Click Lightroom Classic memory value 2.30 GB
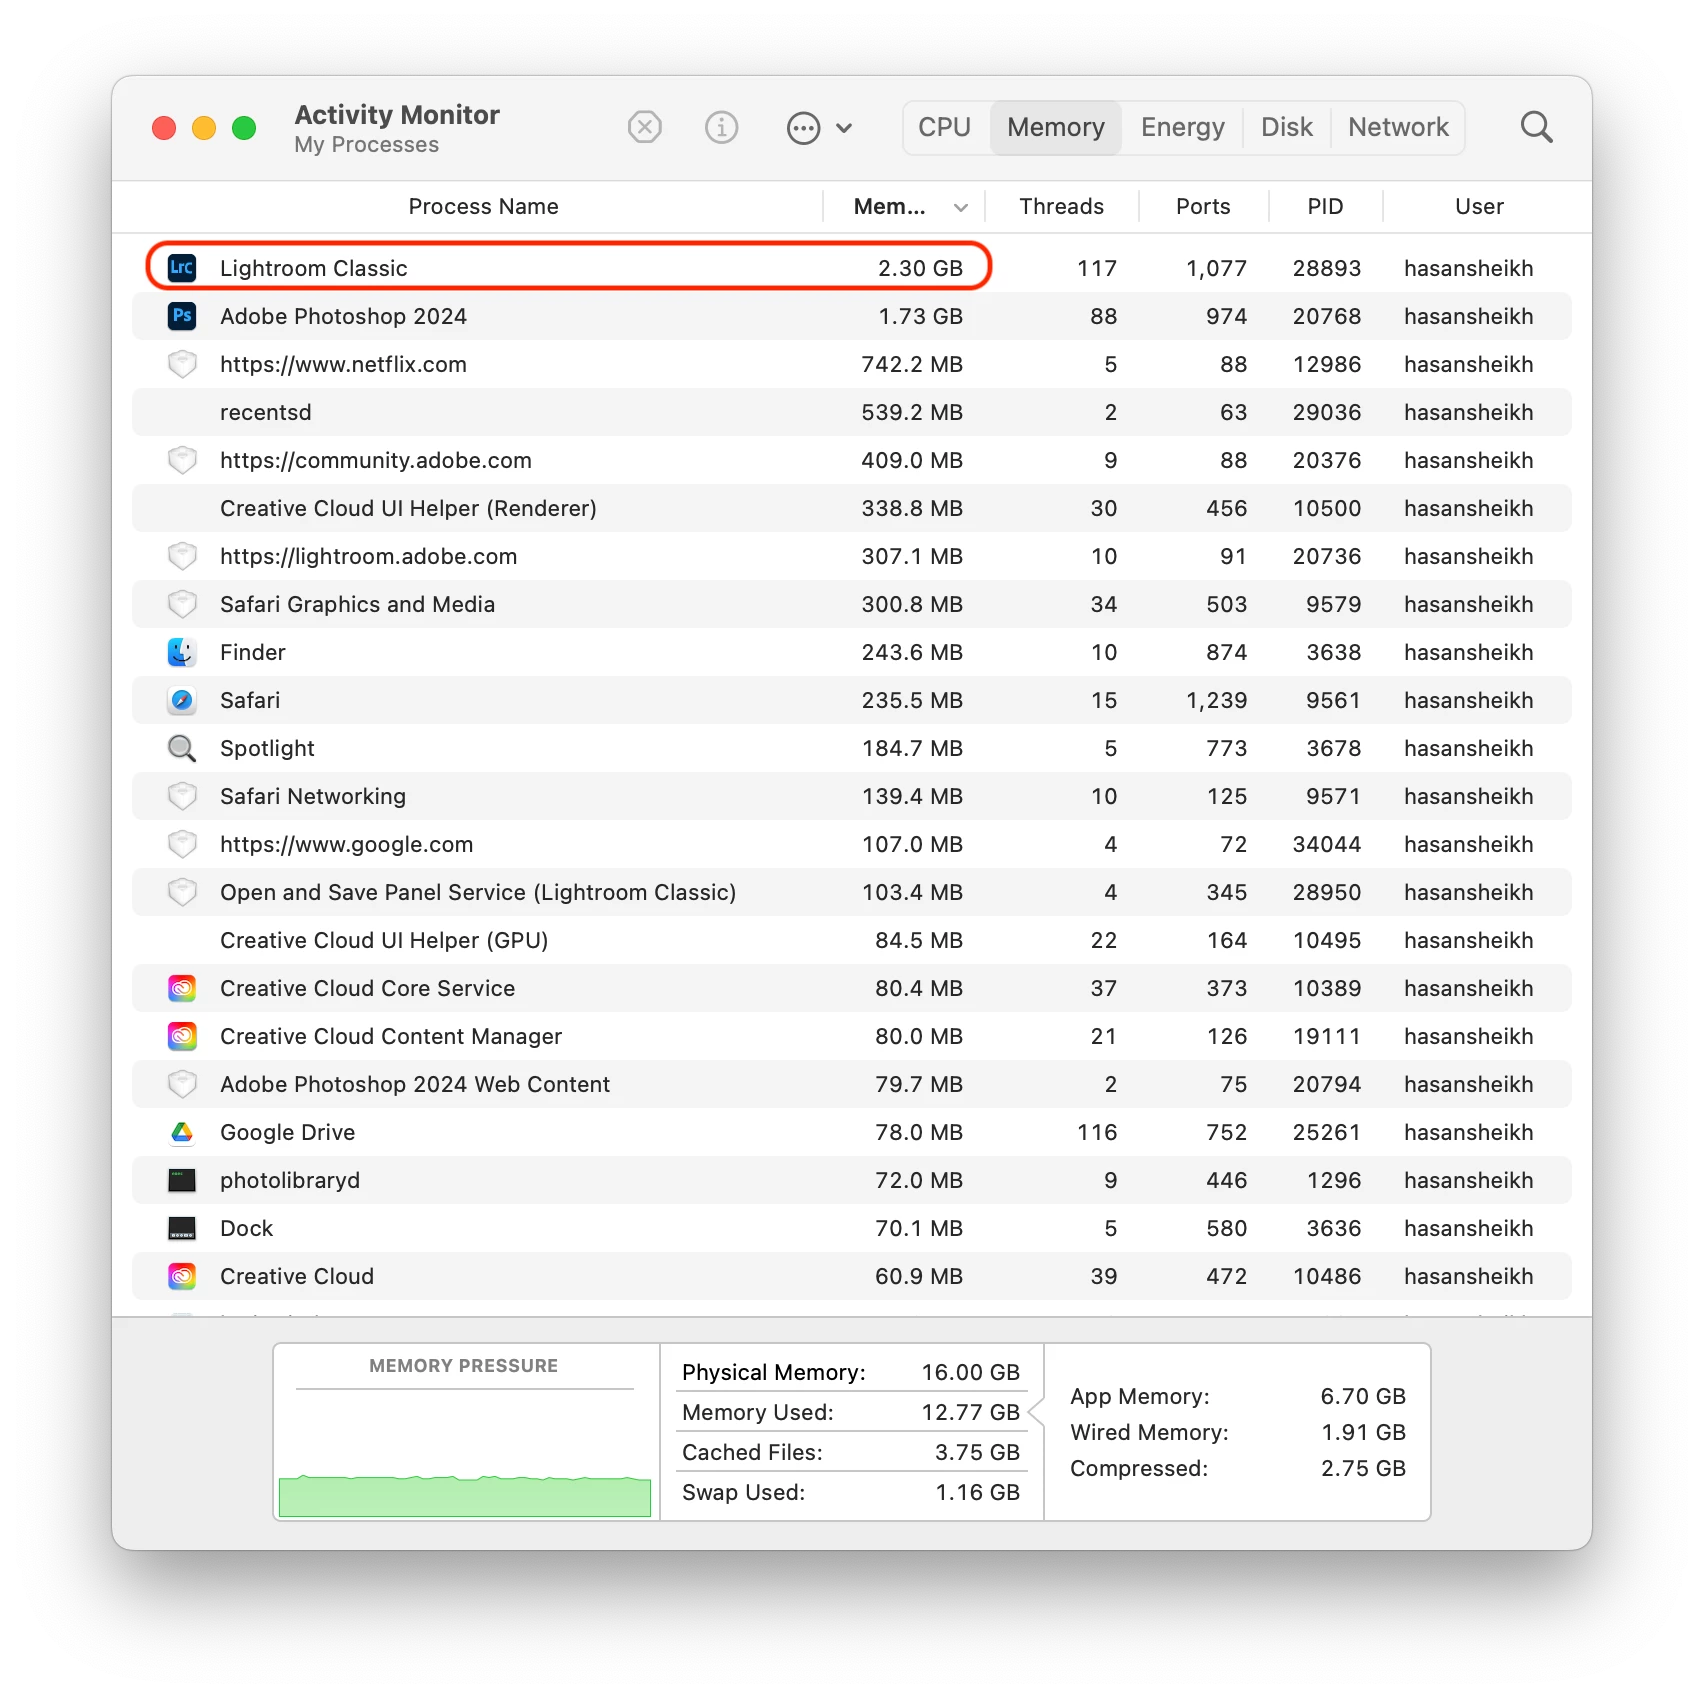This screenshot has width=1704, height=1698. click(x=920, y=268)
